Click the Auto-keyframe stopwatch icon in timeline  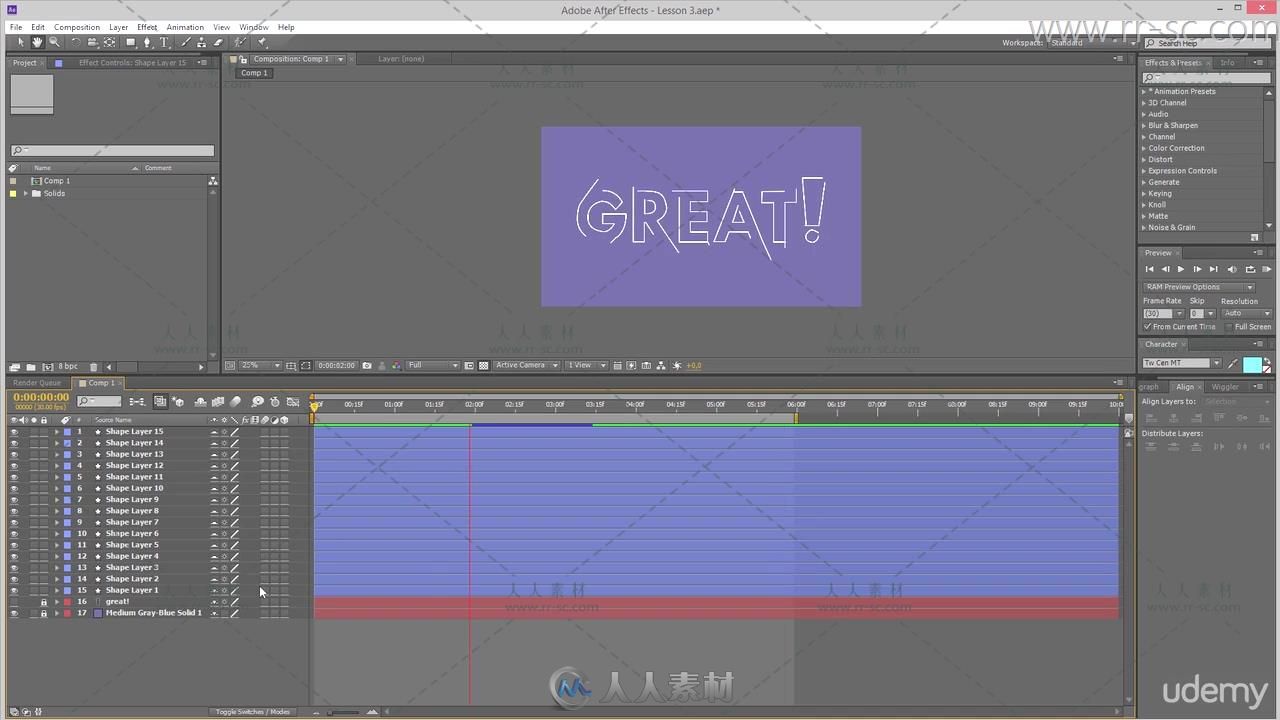(274, 401)
